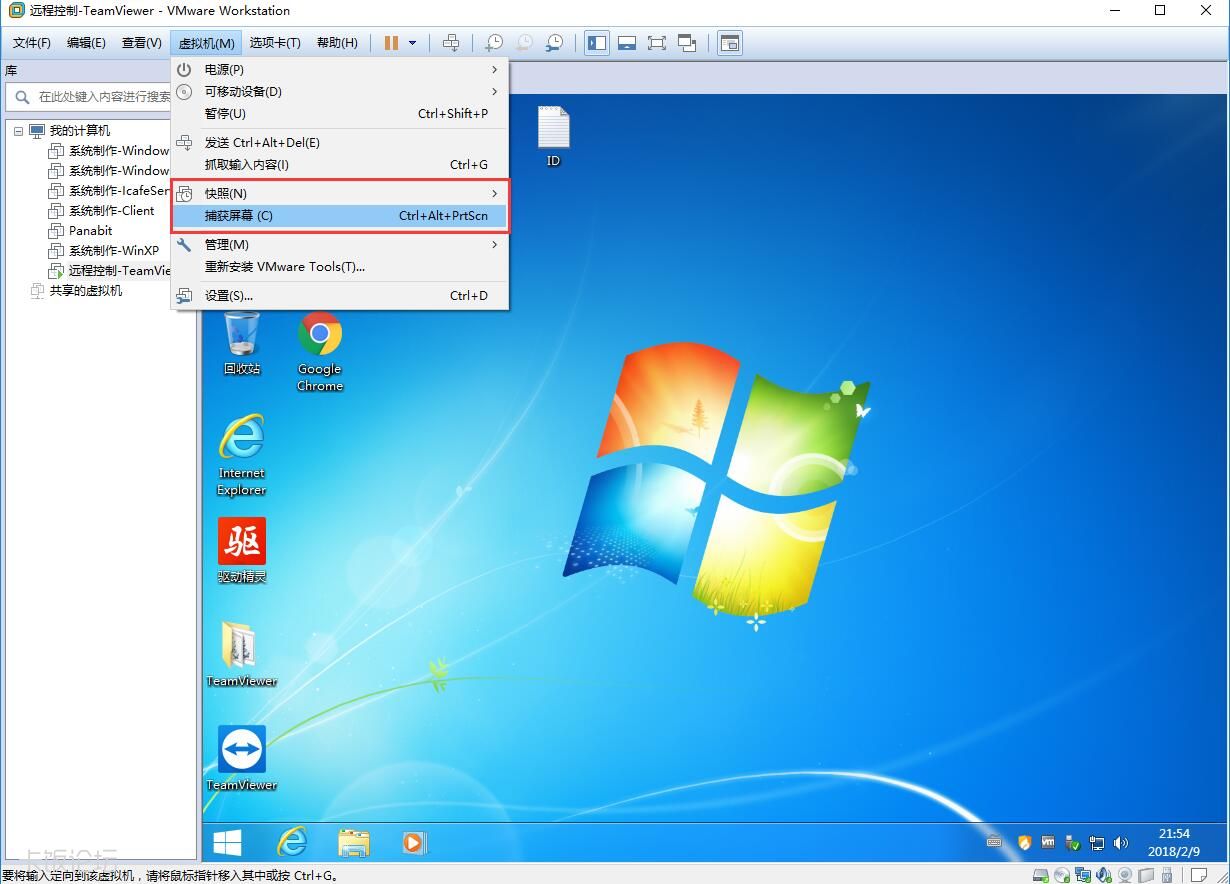Click the Google Chrome desktop icon
Screen dimensions: 1230x884
click(320, 351)
